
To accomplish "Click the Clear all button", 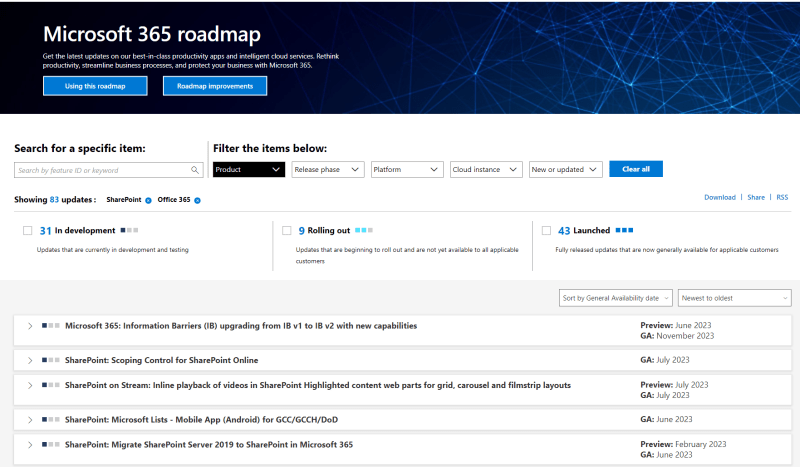I will click(636, 169).
